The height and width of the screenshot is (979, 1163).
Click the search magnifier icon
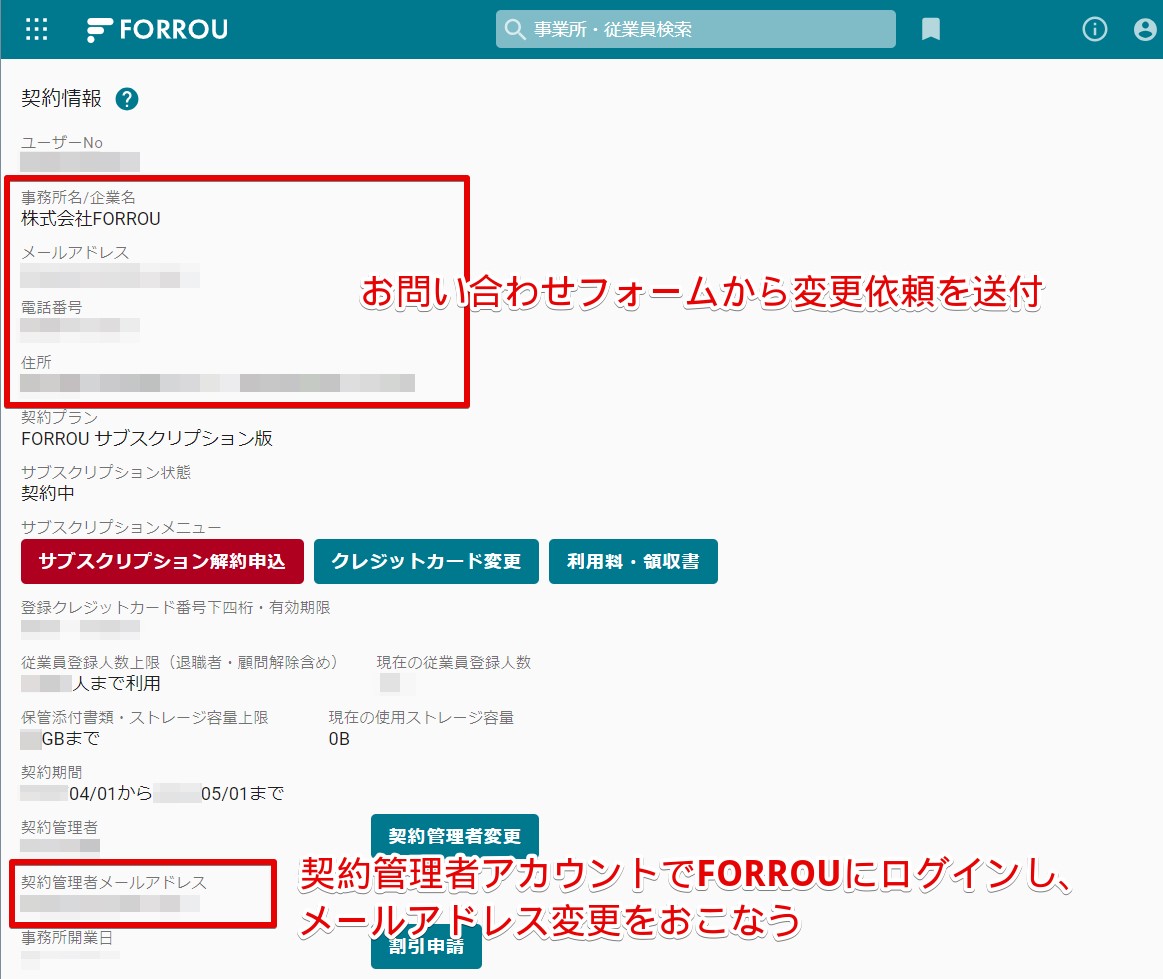(514, 30)
